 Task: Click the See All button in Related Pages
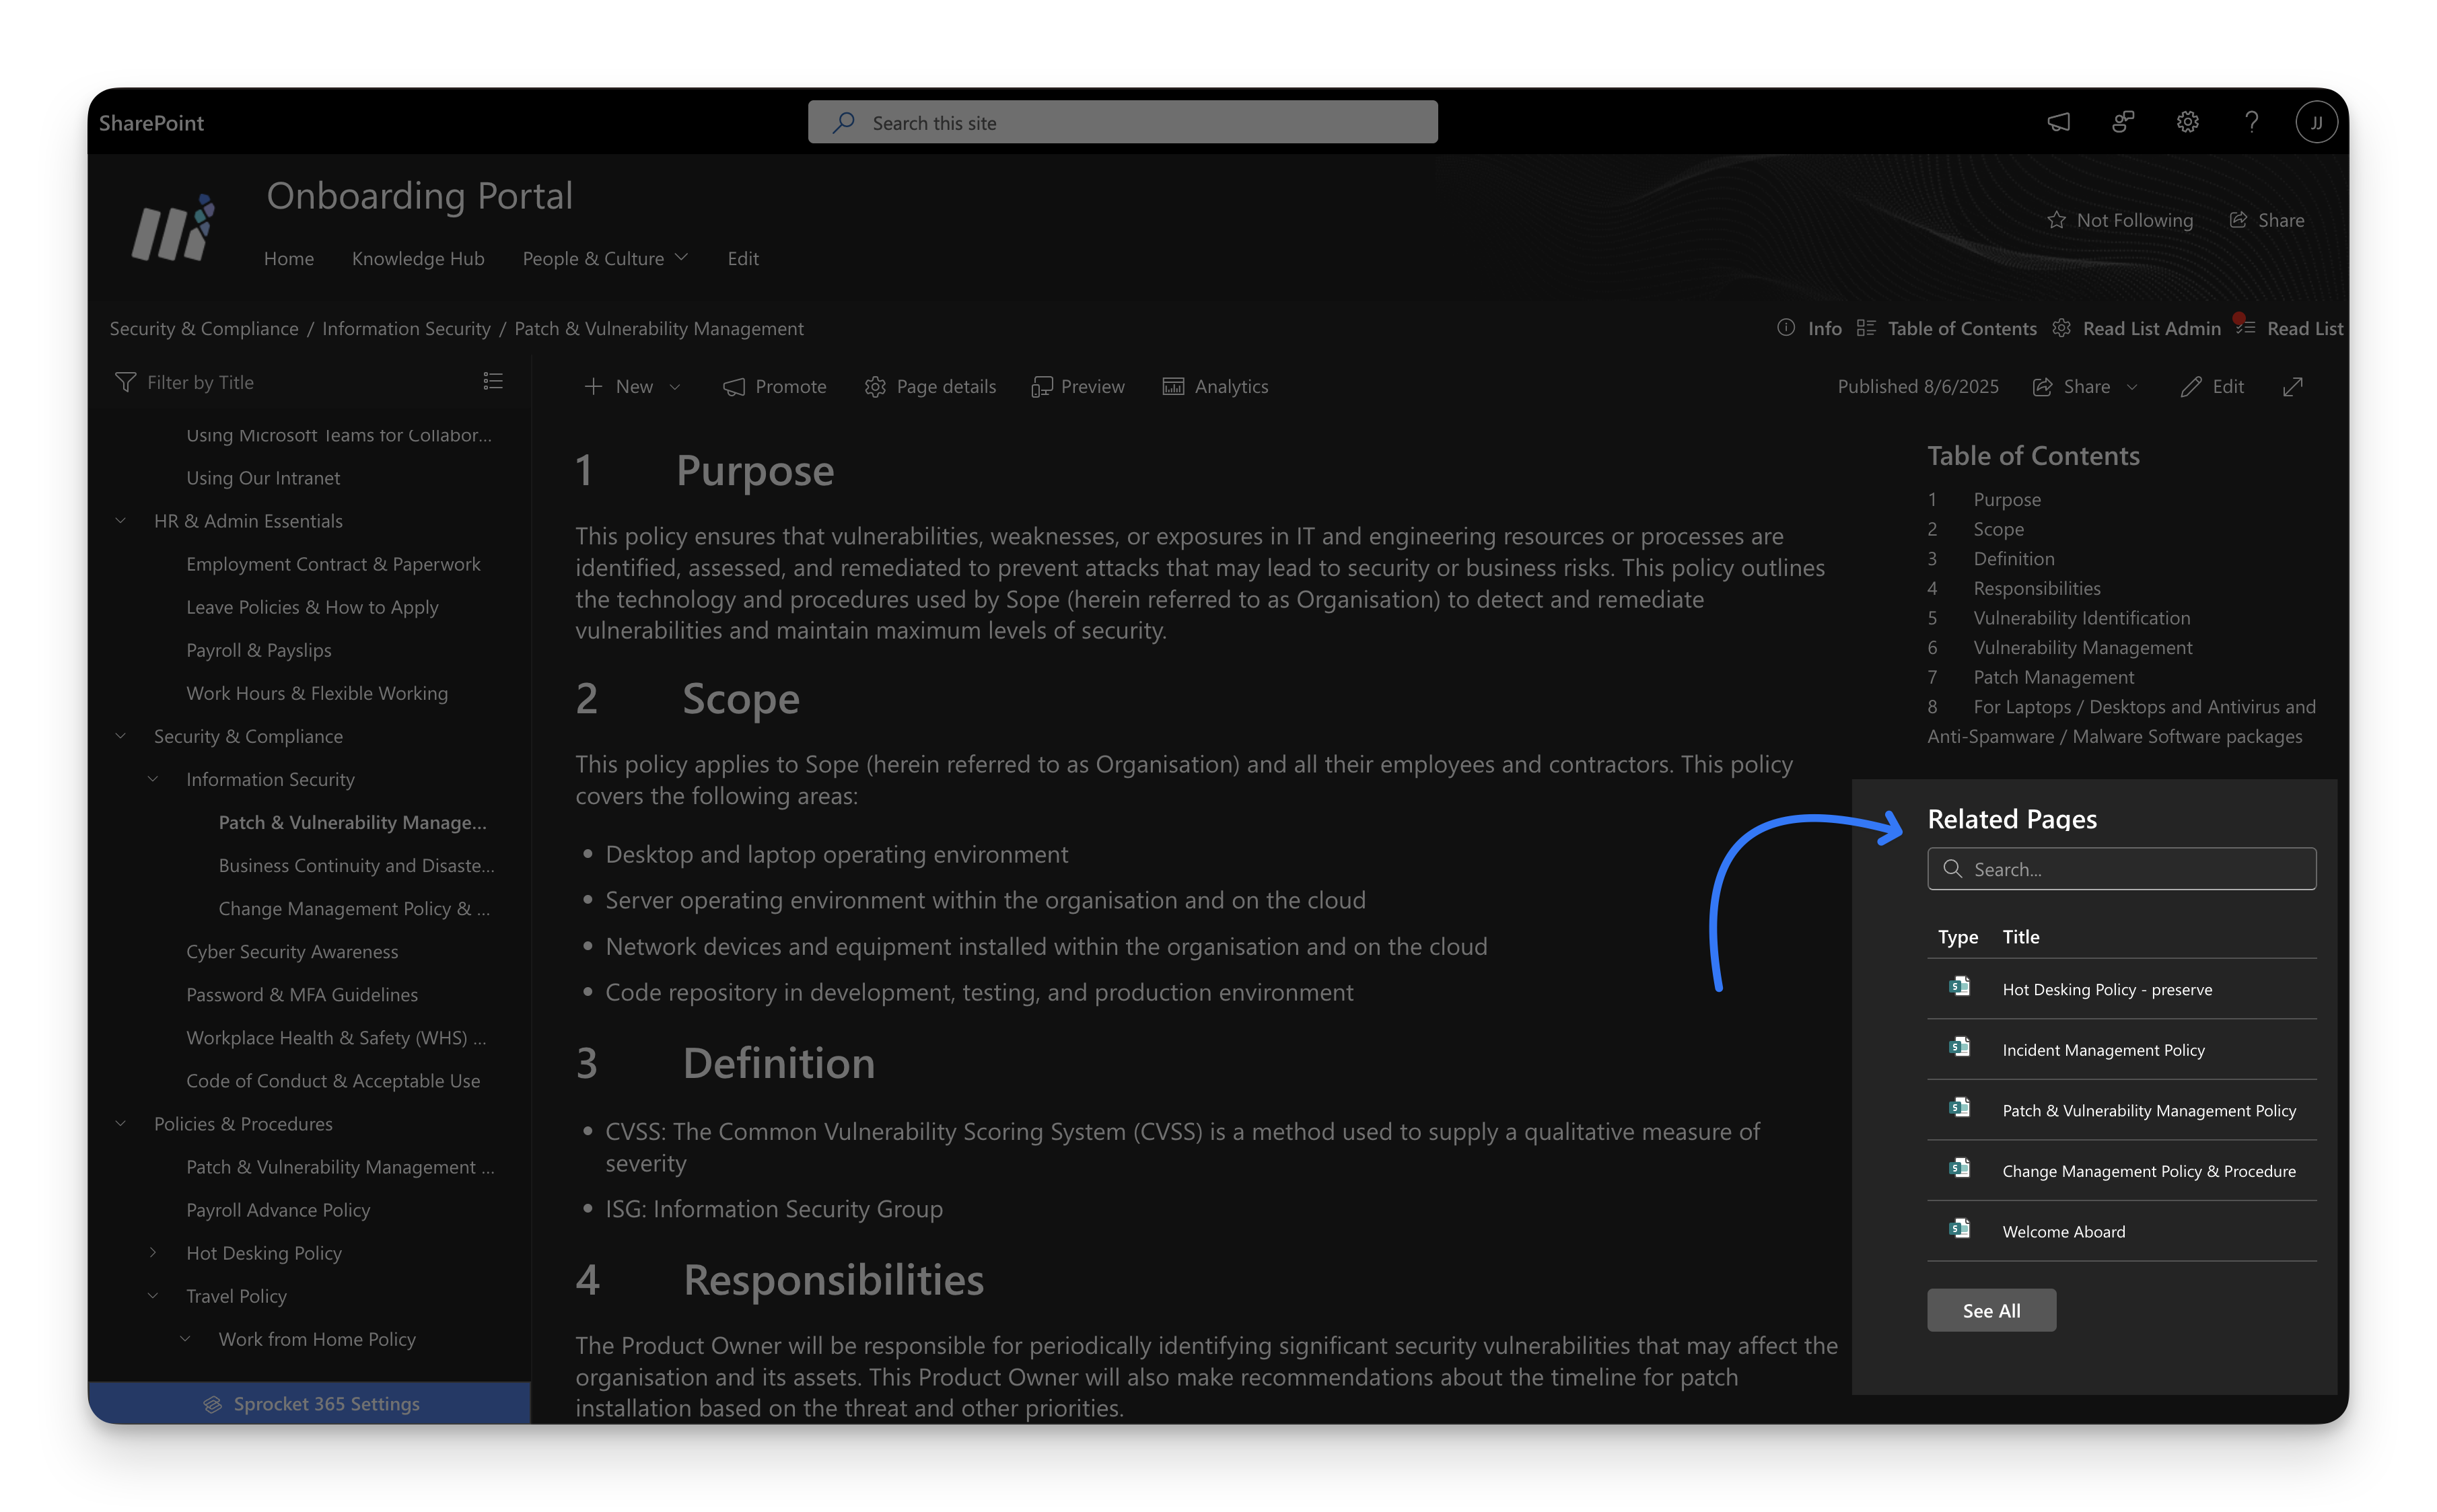point(1991,1310)
